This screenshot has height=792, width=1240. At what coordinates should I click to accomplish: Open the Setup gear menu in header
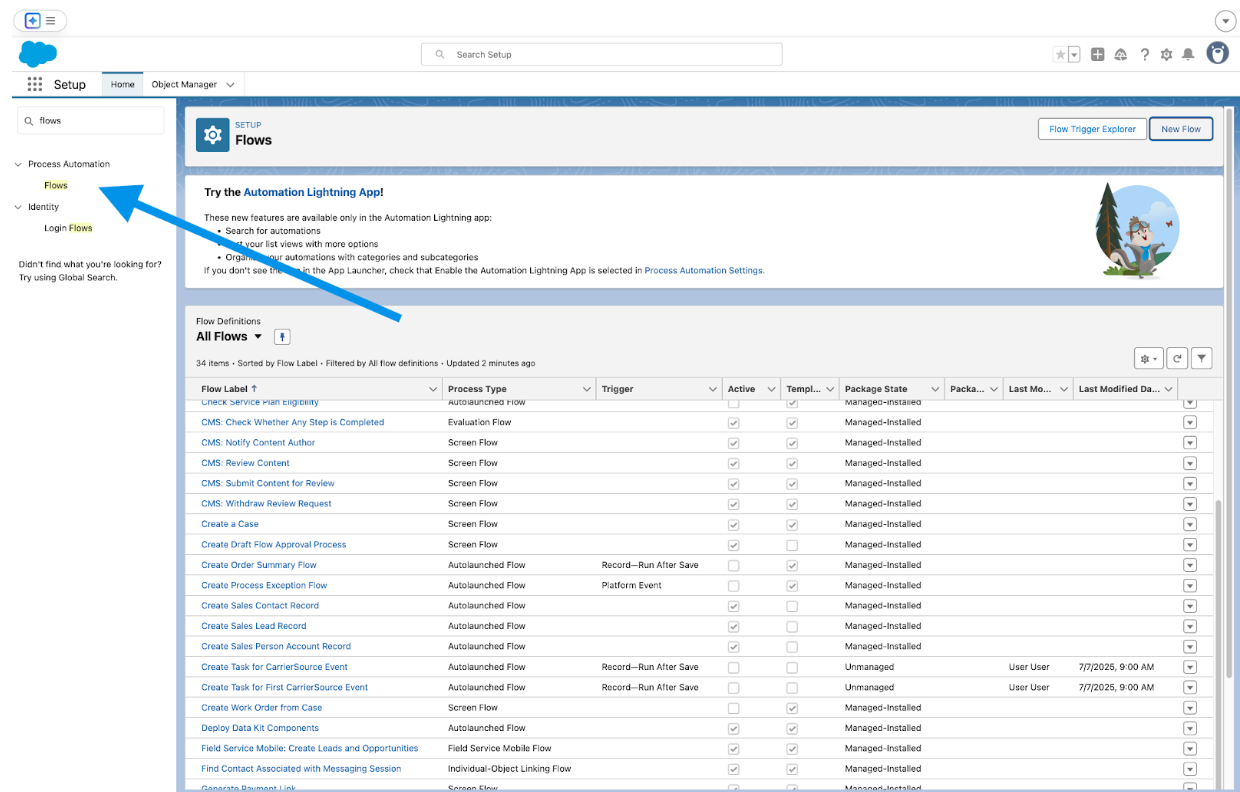[x=1166, y=55]
